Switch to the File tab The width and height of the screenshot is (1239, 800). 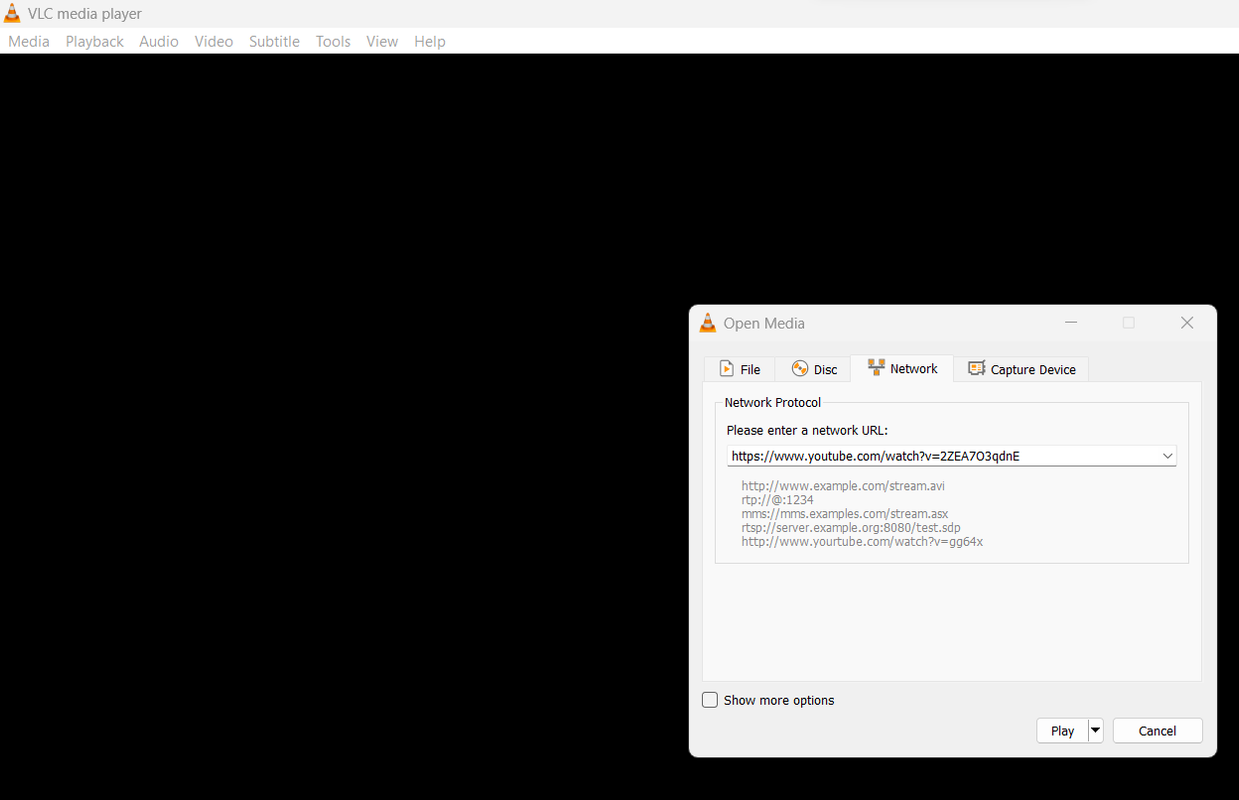click(x=740, y=369)
